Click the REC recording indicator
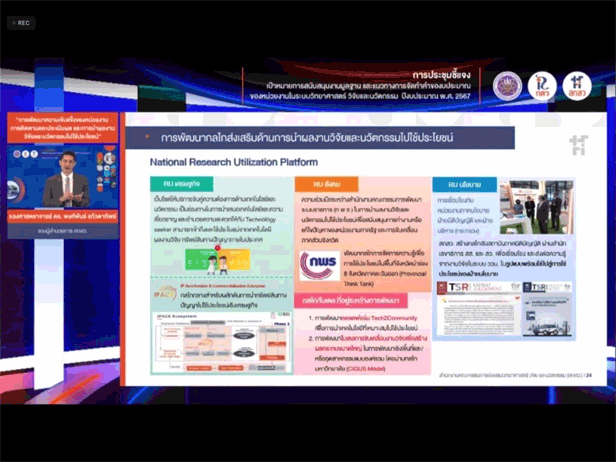This screenshot has height=462, width=616. [21, 23]
